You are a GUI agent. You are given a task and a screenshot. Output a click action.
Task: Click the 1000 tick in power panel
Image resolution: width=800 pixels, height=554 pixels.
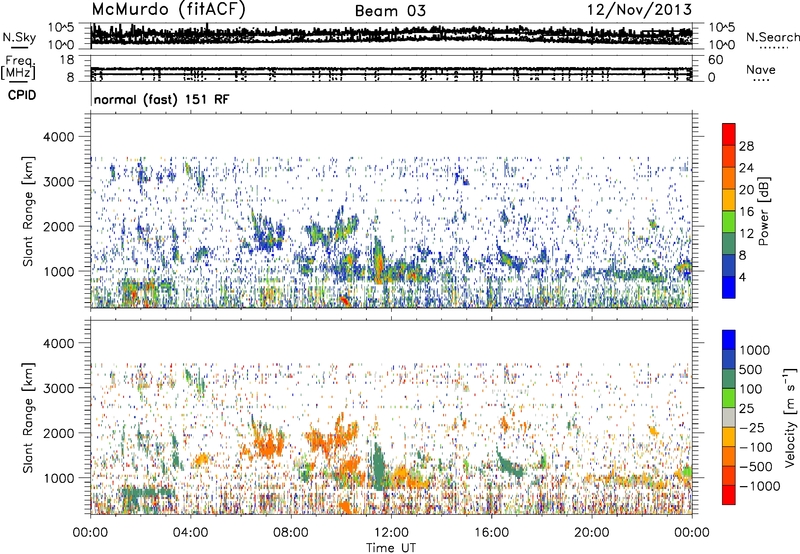[59, 271]
